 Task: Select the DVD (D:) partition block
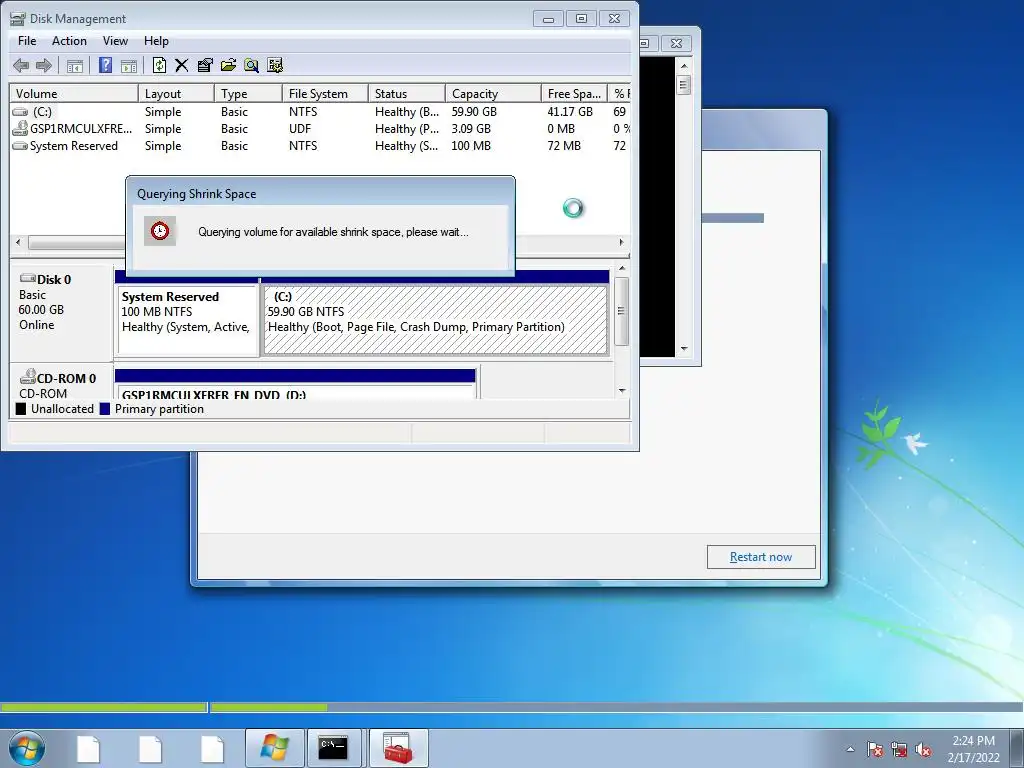(x=295, y=384)
